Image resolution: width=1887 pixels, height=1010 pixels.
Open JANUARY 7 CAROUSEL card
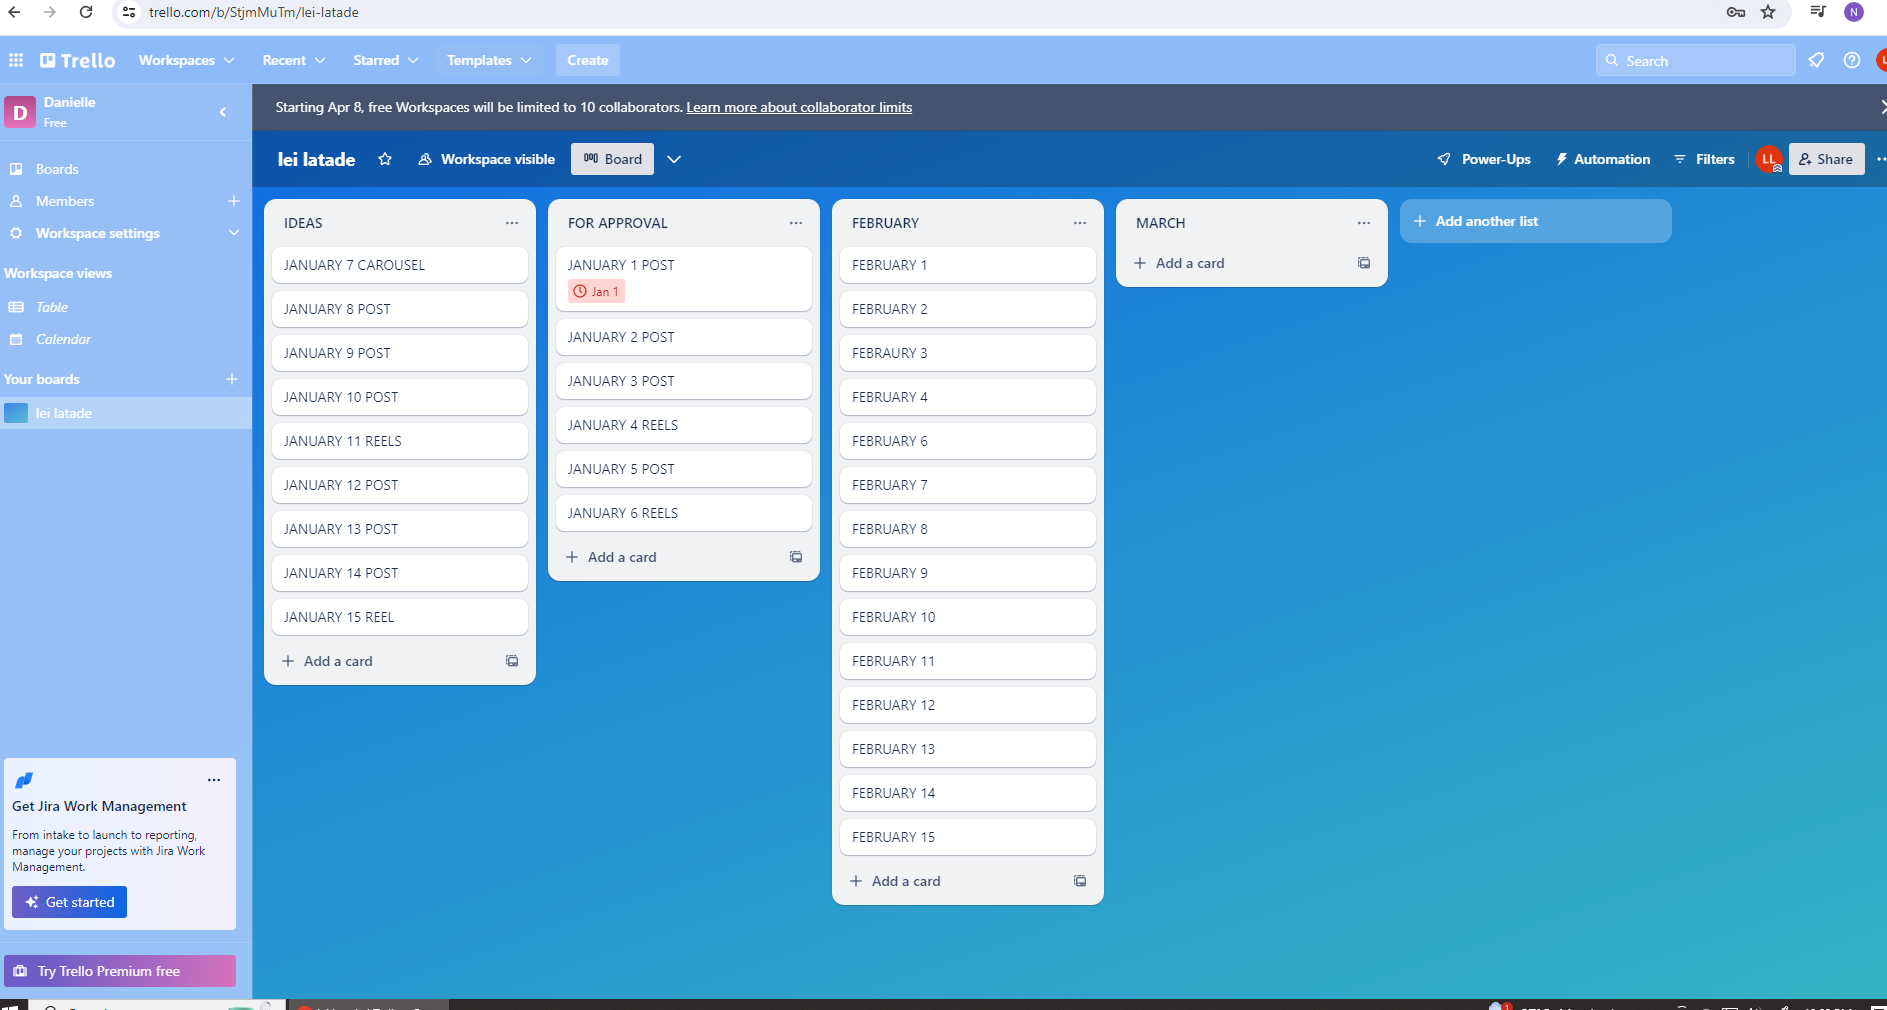[x=400, y=265]
